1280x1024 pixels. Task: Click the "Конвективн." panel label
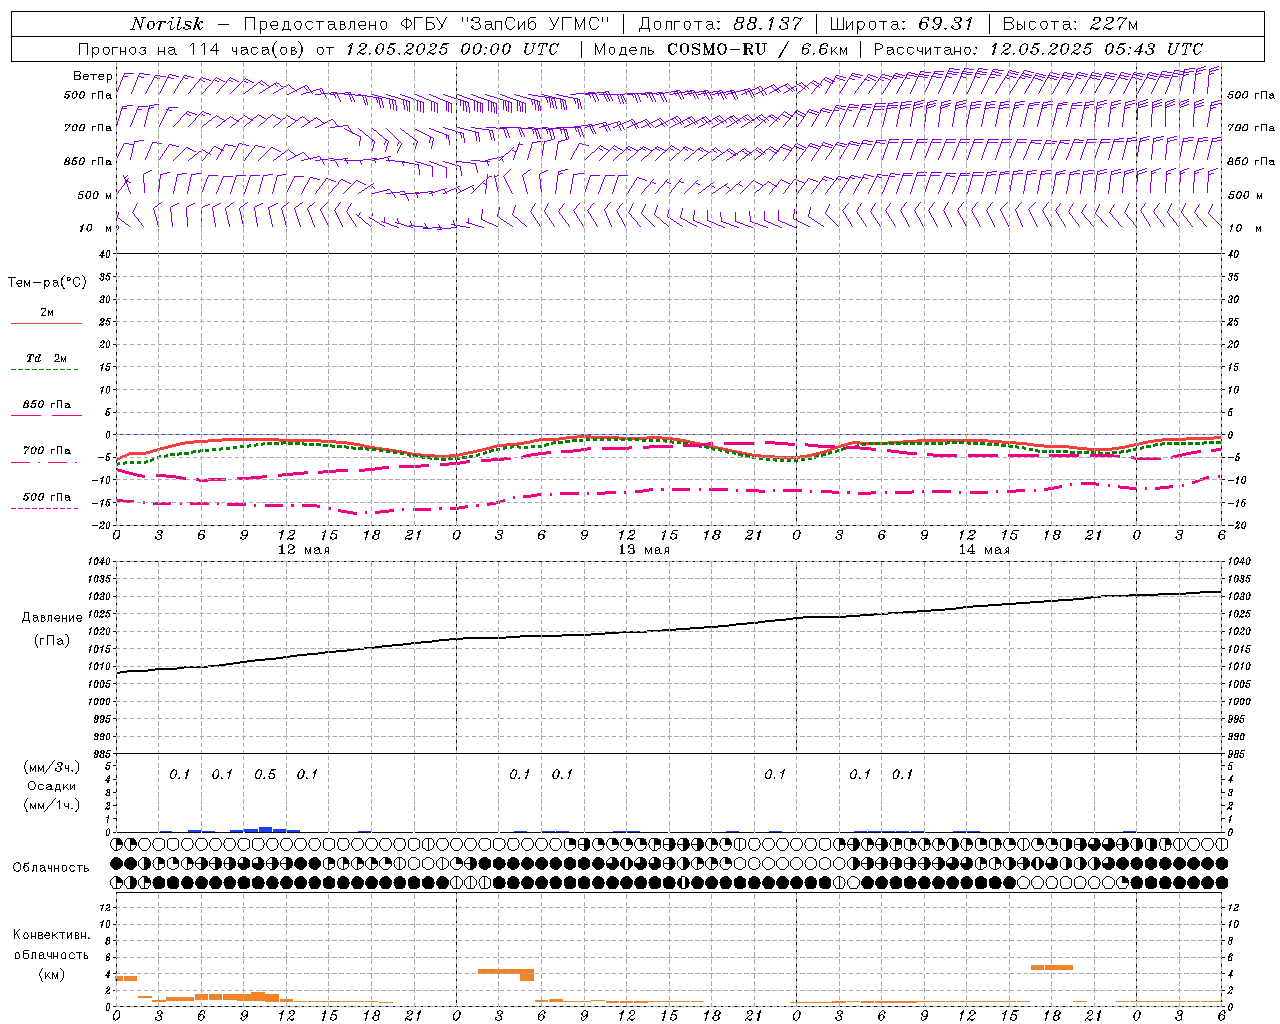click(x=52, y=935)
